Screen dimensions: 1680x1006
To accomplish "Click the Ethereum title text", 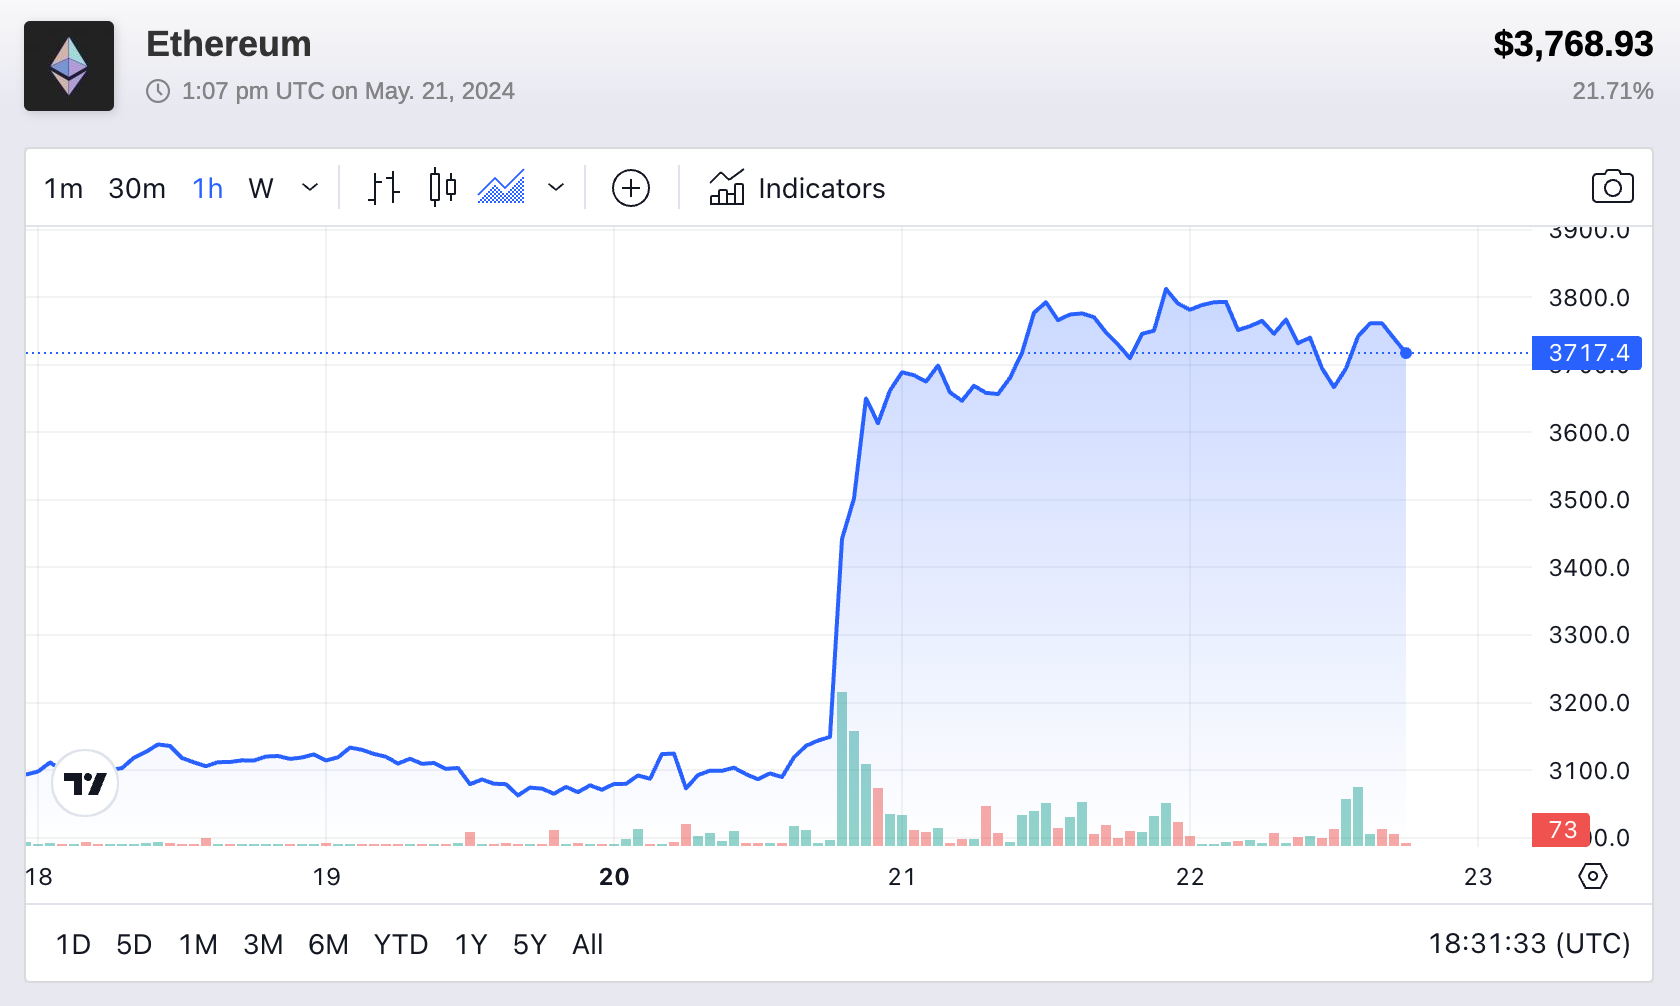I will (229, 44).
